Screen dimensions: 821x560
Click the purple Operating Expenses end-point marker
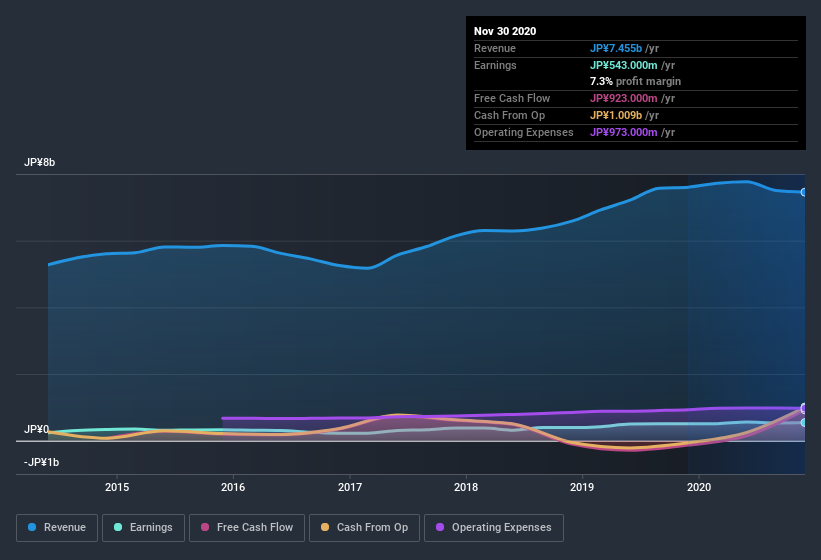(804, 408)
